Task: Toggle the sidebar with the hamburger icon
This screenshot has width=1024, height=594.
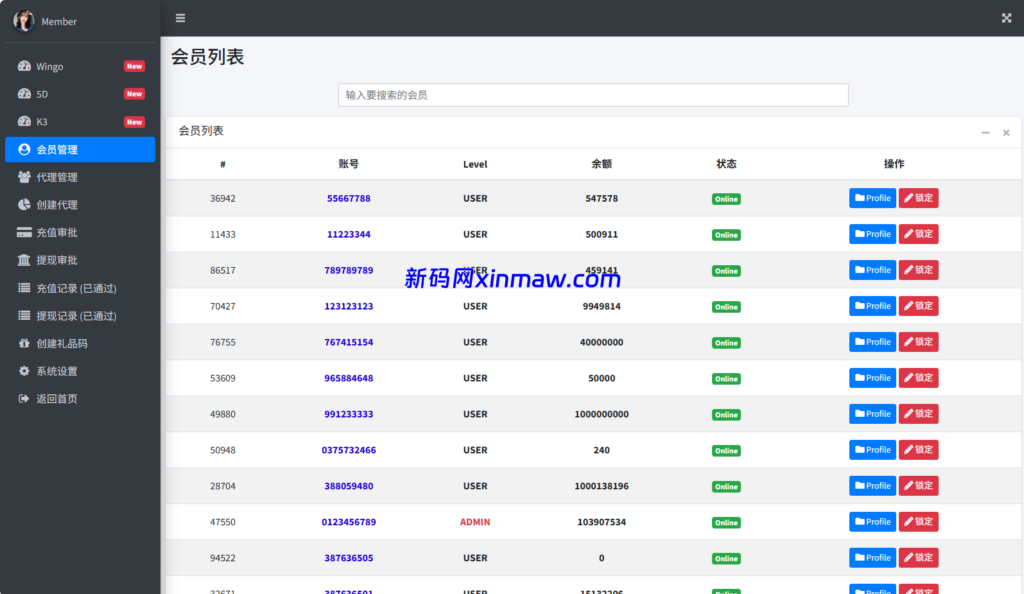Action: pos(180,17)
